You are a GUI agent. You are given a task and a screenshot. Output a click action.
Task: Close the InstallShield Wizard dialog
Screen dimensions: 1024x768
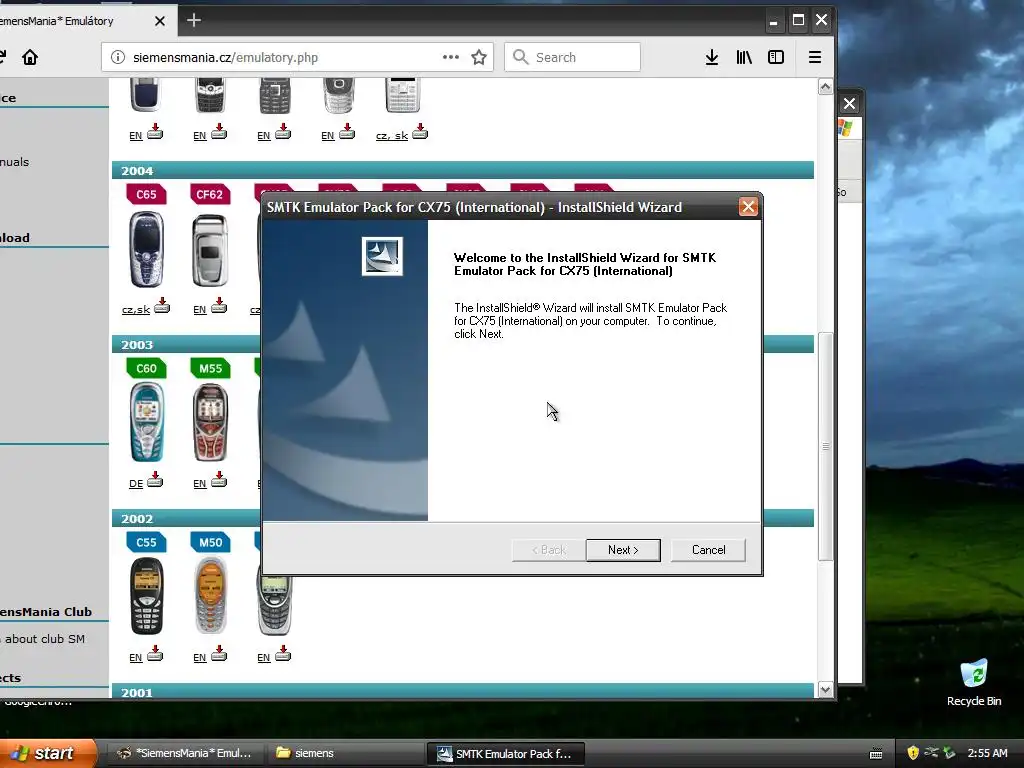(748, 207)
